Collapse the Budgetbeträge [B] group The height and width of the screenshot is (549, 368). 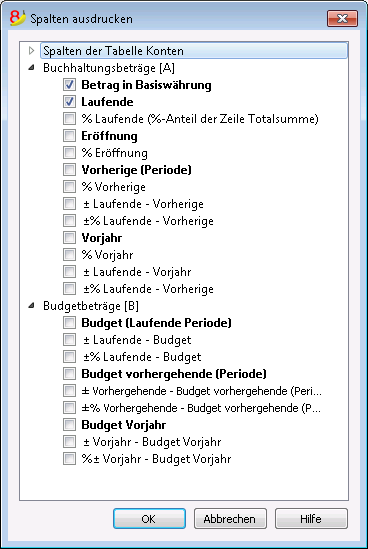pos(32,306)
